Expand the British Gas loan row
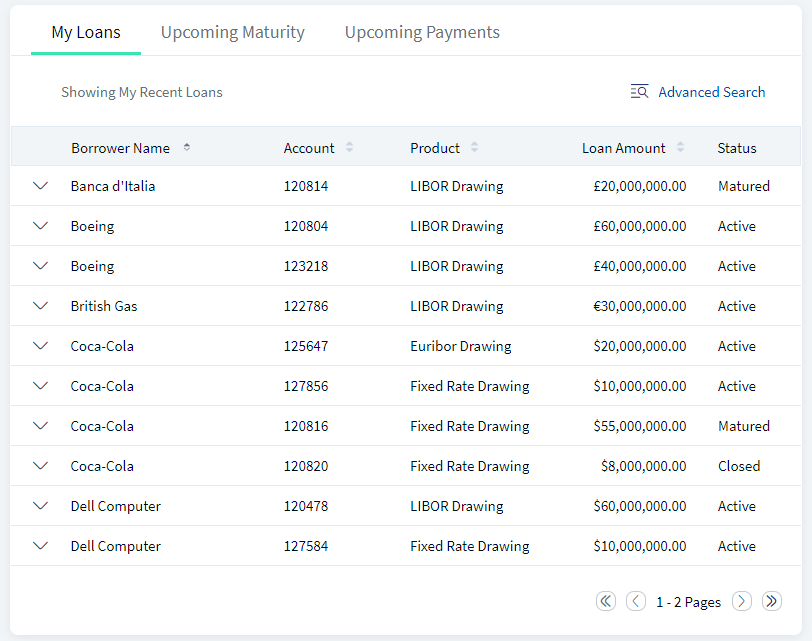The image size is (812, 641). tap(40, 305)
